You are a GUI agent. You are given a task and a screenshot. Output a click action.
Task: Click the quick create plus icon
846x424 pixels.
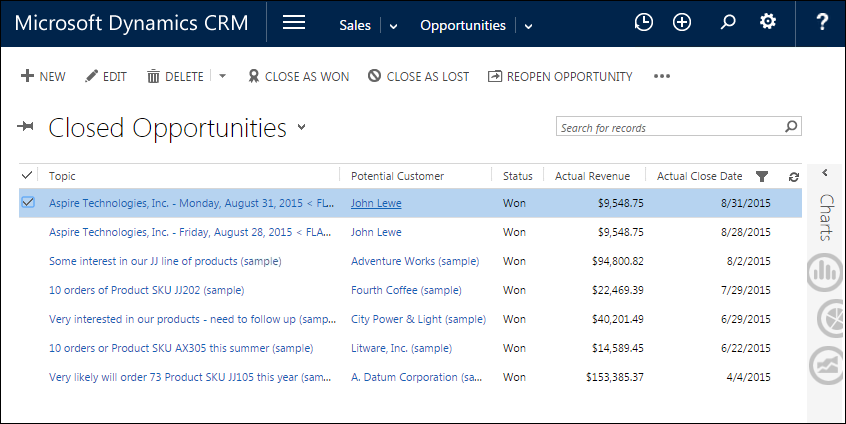tap(682, 23)
